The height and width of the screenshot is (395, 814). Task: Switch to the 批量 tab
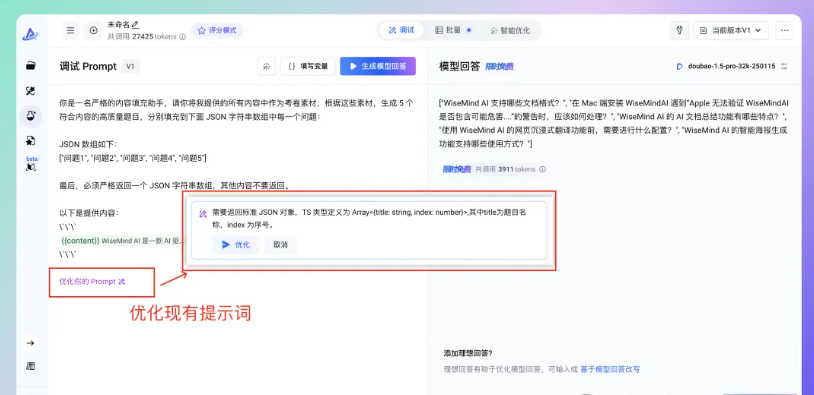[x=452, y=30]
